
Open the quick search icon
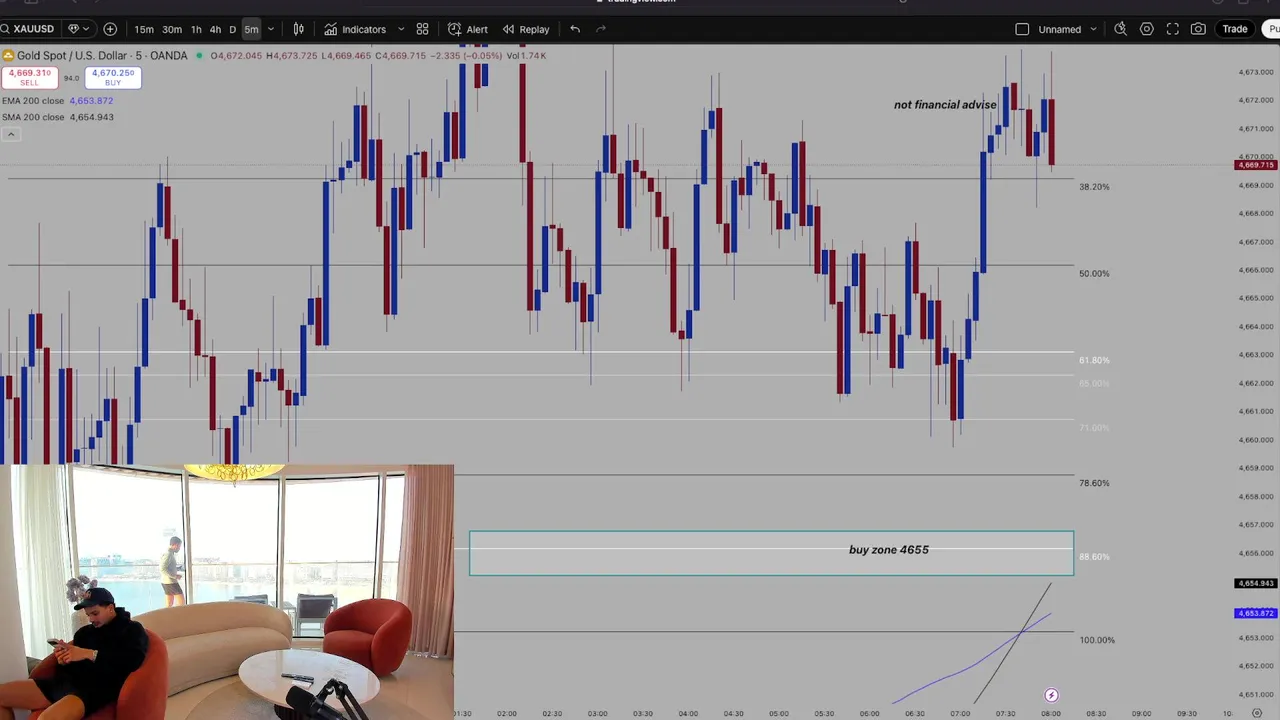(1120, 29)
